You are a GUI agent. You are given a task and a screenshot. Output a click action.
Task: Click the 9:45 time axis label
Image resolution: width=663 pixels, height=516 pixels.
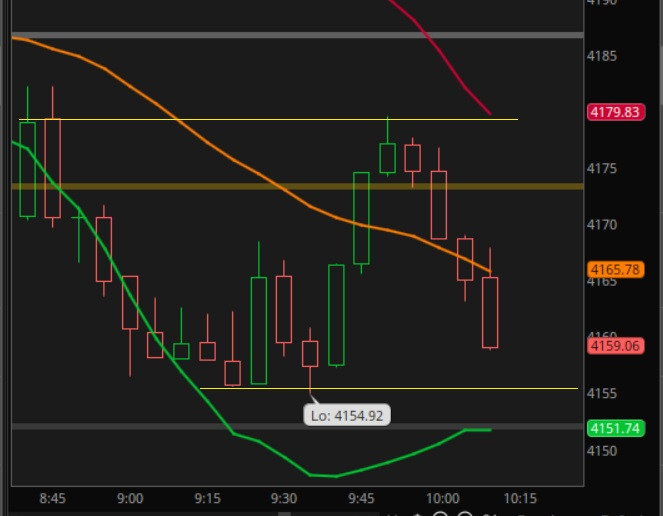coord(361,498)
